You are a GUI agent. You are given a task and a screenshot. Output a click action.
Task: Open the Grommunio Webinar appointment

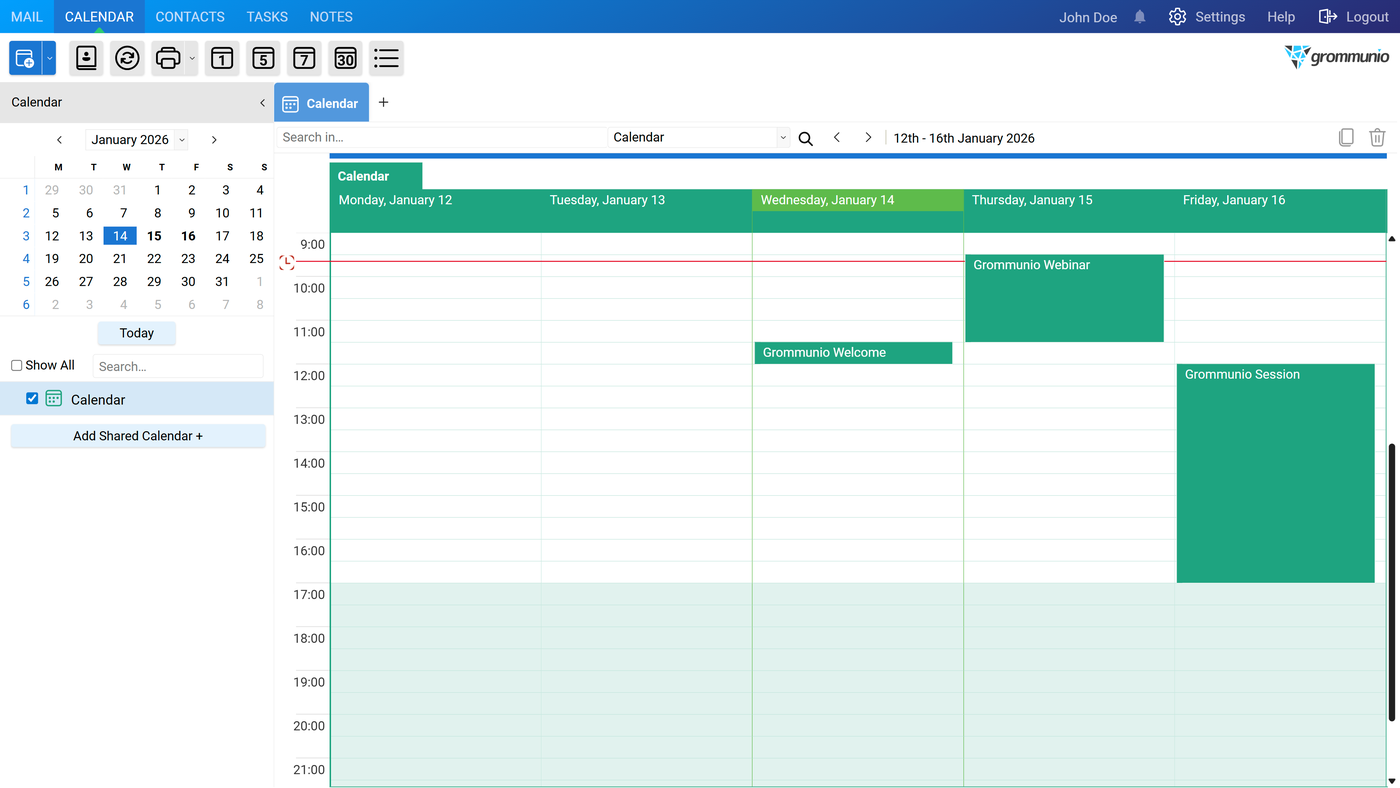tap(1064, 298)
